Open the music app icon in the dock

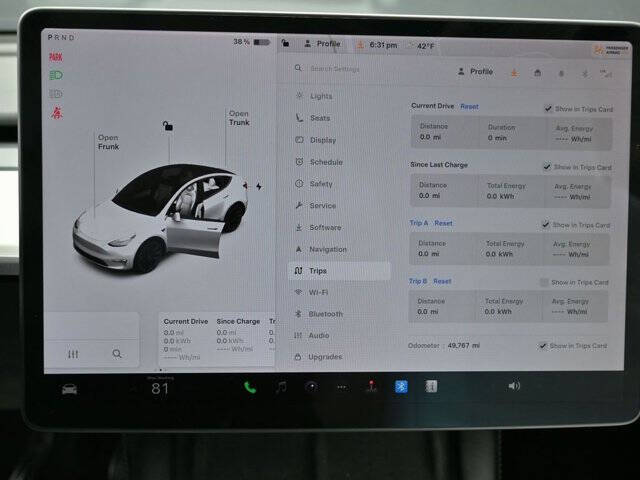point(281,387)
